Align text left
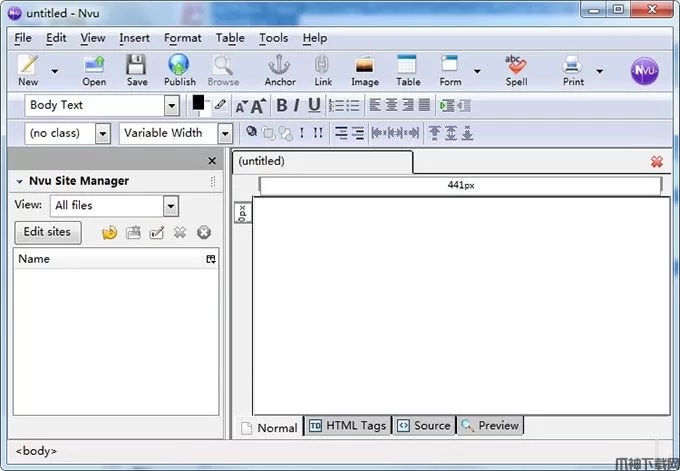 click(375, 105)
